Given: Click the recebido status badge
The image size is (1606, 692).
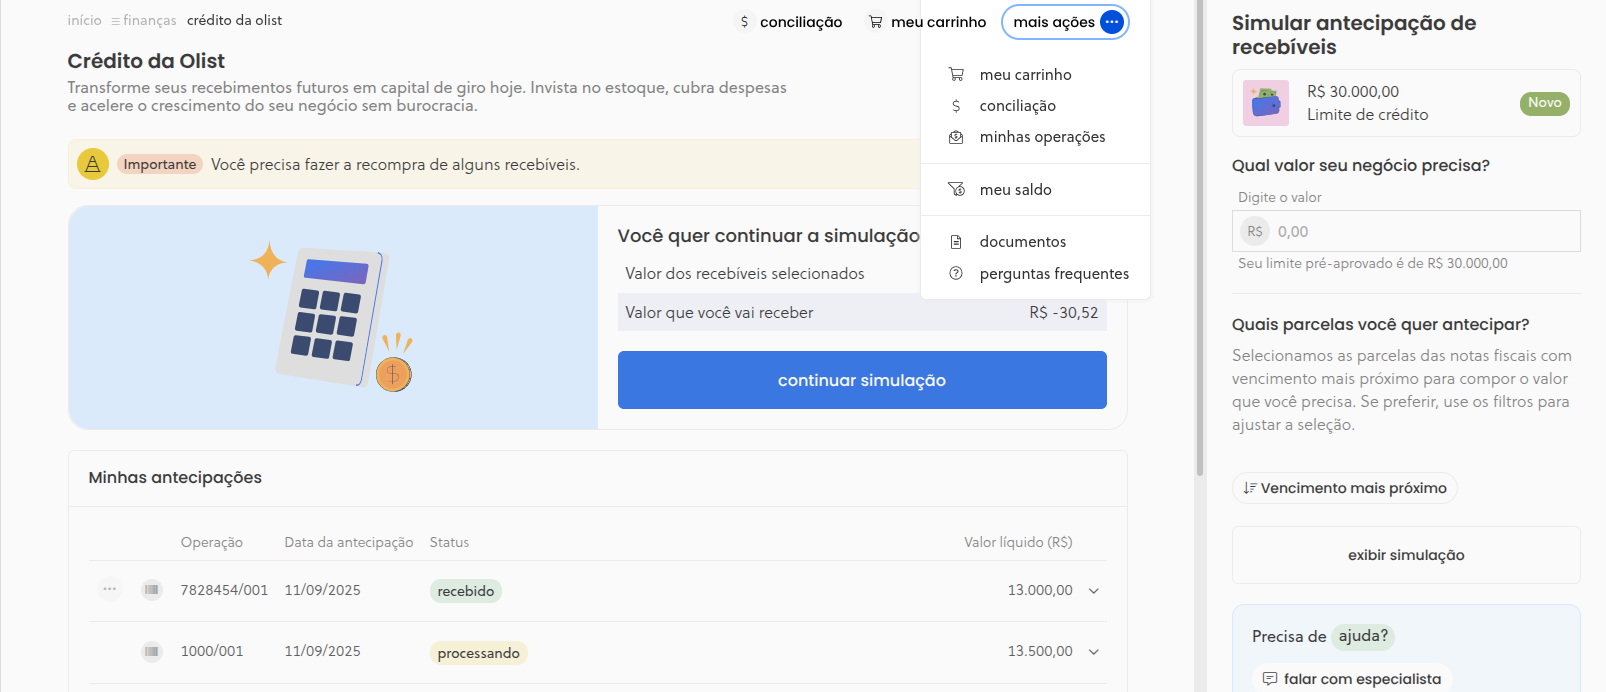Looking at the screenshot, I should point(466,591).
